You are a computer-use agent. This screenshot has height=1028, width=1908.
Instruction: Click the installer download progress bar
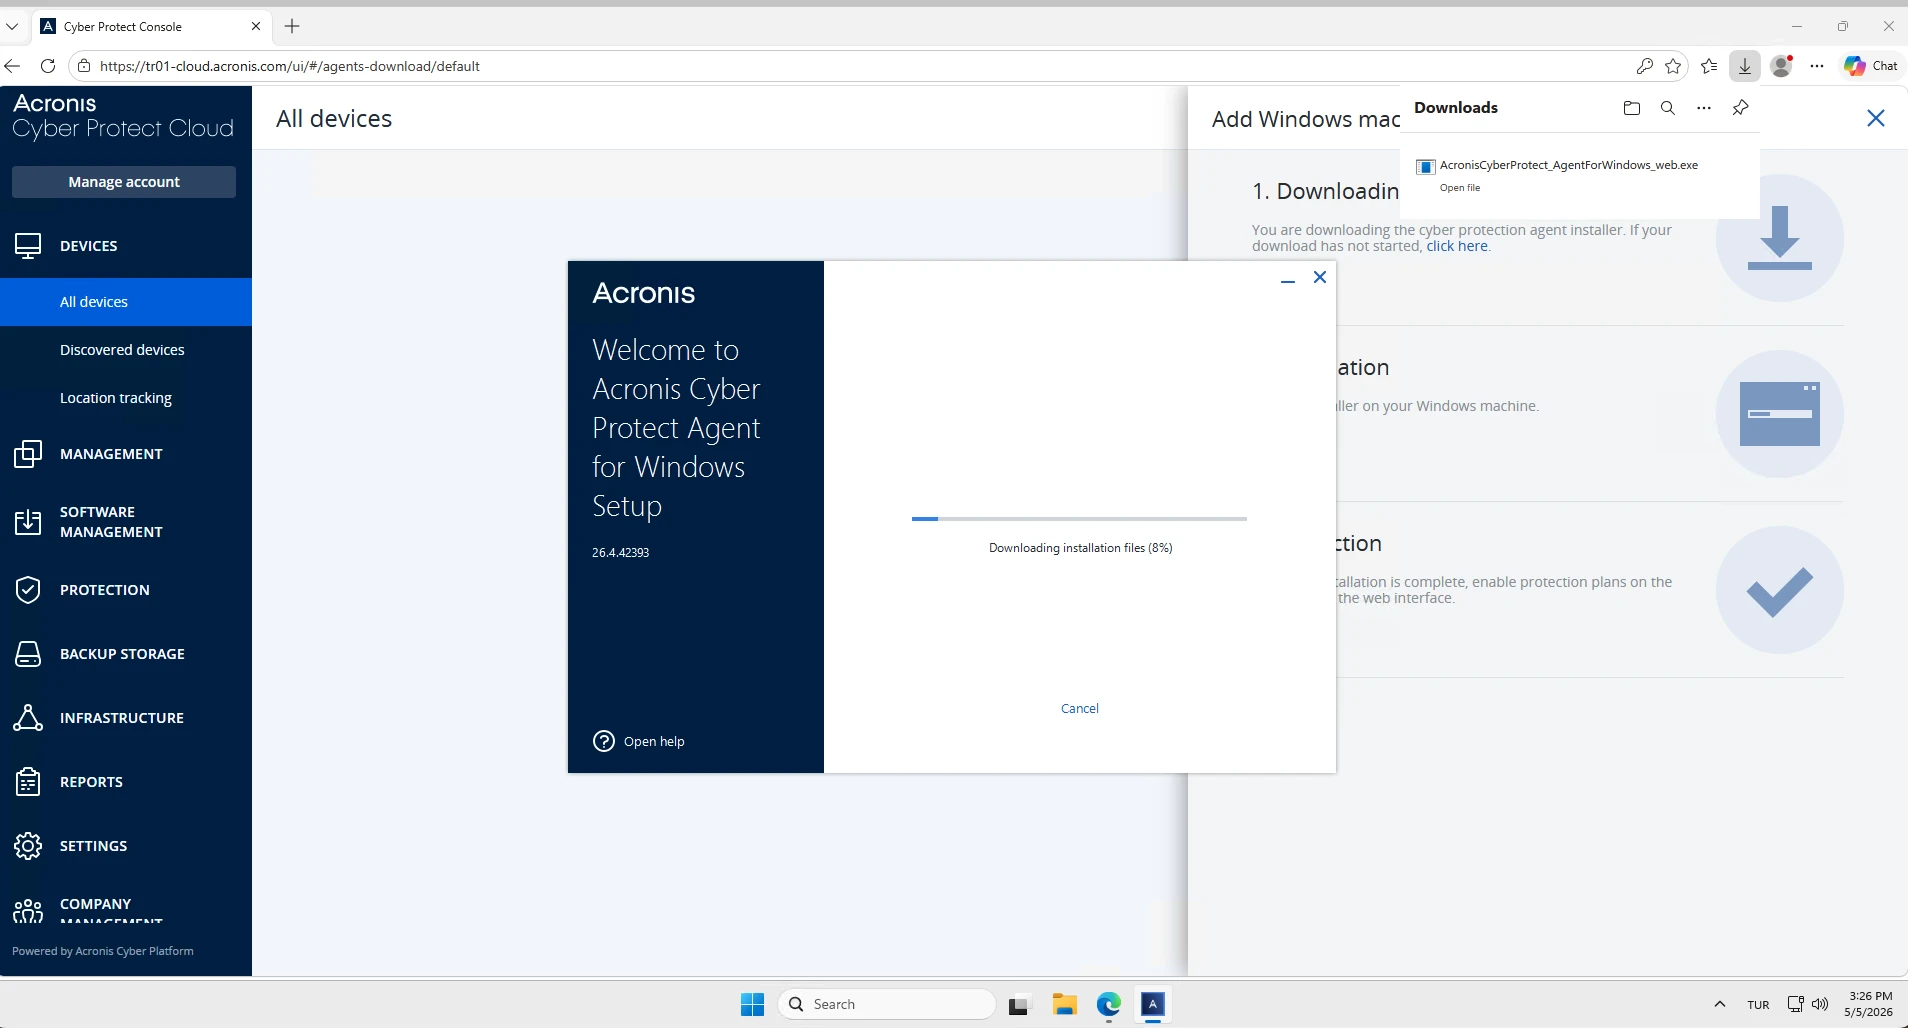point(1079,519)
